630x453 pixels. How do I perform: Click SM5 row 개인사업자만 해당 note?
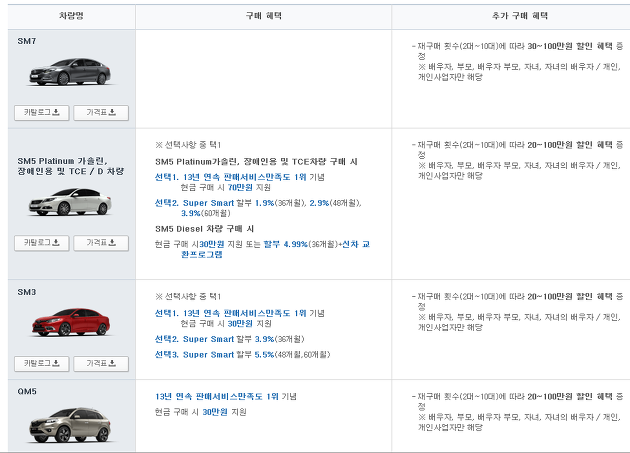point(450,176)
